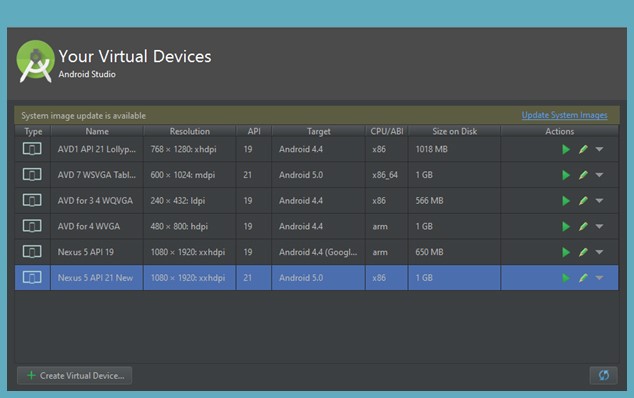Select the AVD for 3 4 WQVGA row
634x398 pixels.
(x=317, y=201)
